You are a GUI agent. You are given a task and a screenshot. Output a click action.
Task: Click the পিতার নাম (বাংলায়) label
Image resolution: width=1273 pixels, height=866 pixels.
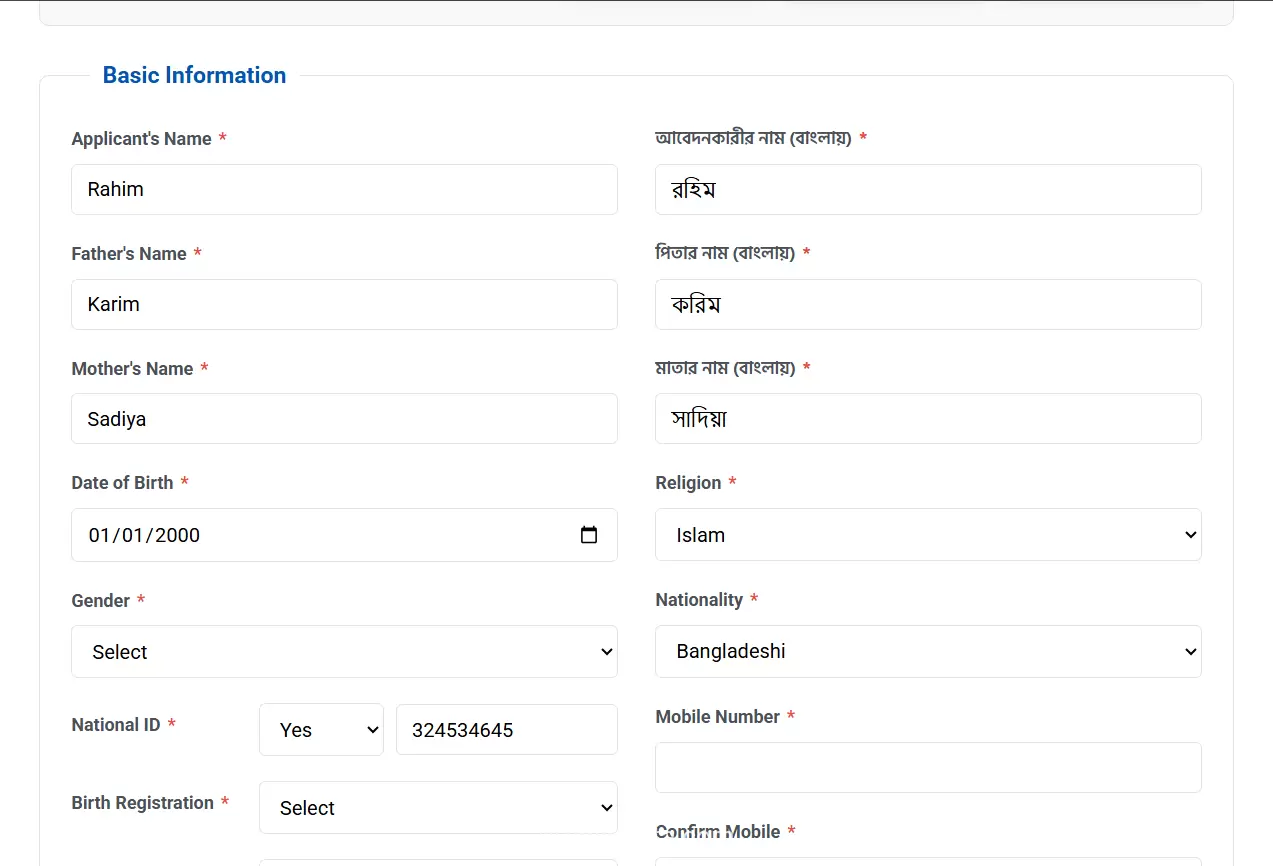coord(725,253)
